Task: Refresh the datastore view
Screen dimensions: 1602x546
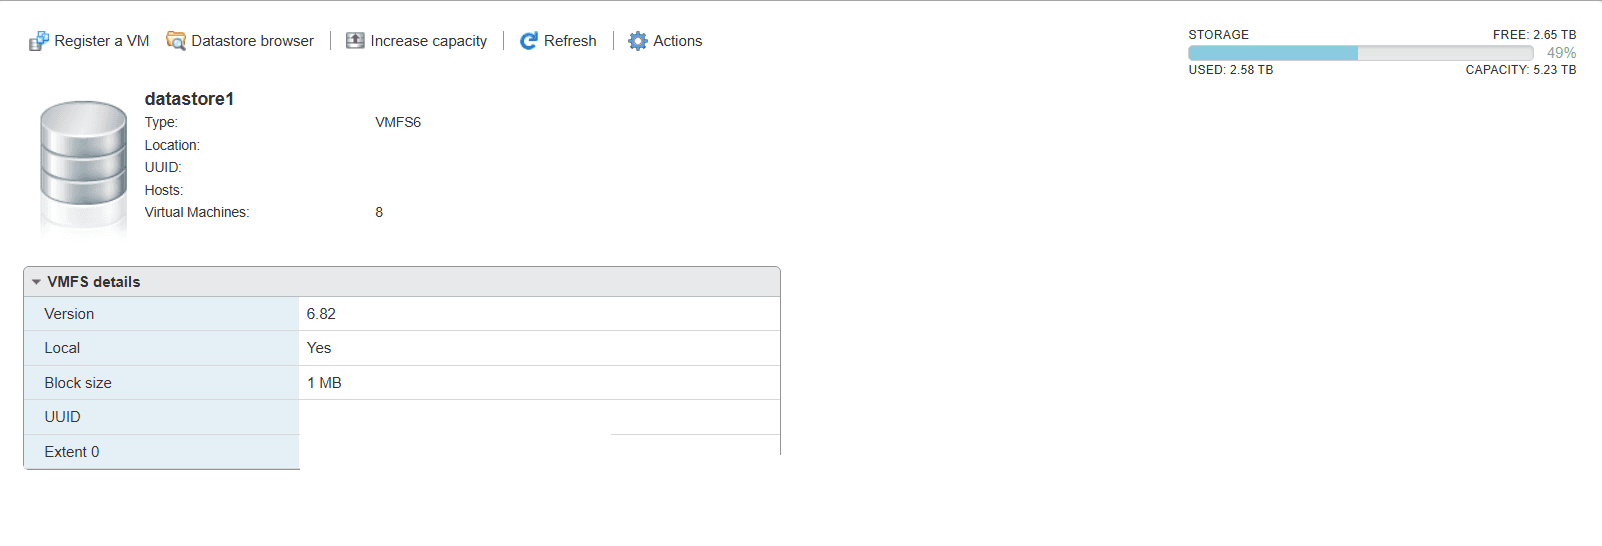Action: coord(558,41)
